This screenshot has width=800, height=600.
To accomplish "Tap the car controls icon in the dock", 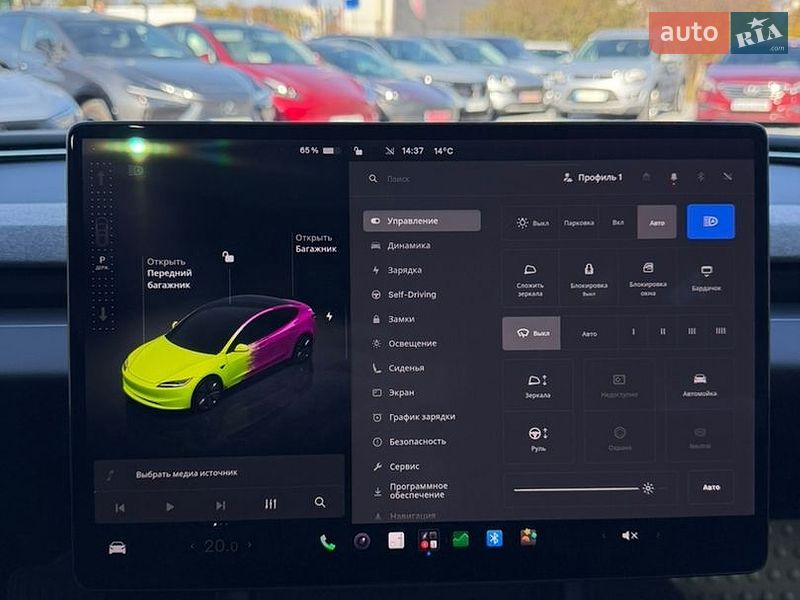I will click(x=117, y=548).
